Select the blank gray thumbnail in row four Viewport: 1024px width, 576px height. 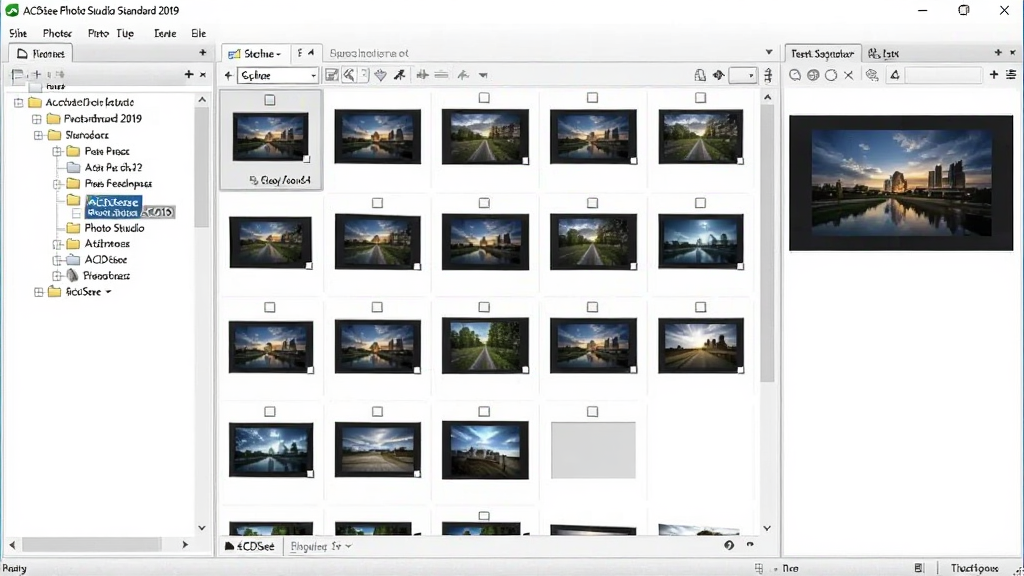[x=593, y=450]
